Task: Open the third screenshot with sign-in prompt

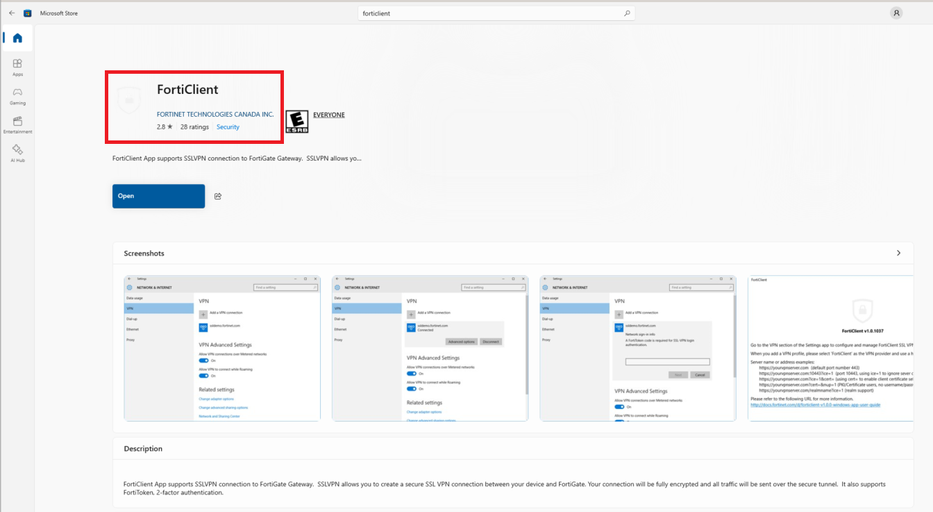Action: pos(638,348)
